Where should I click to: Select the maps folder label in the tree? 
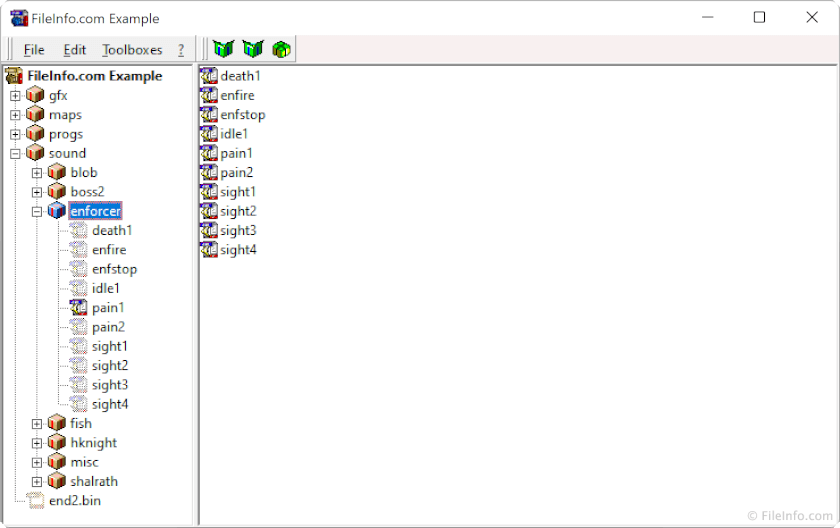coord(65,115)
